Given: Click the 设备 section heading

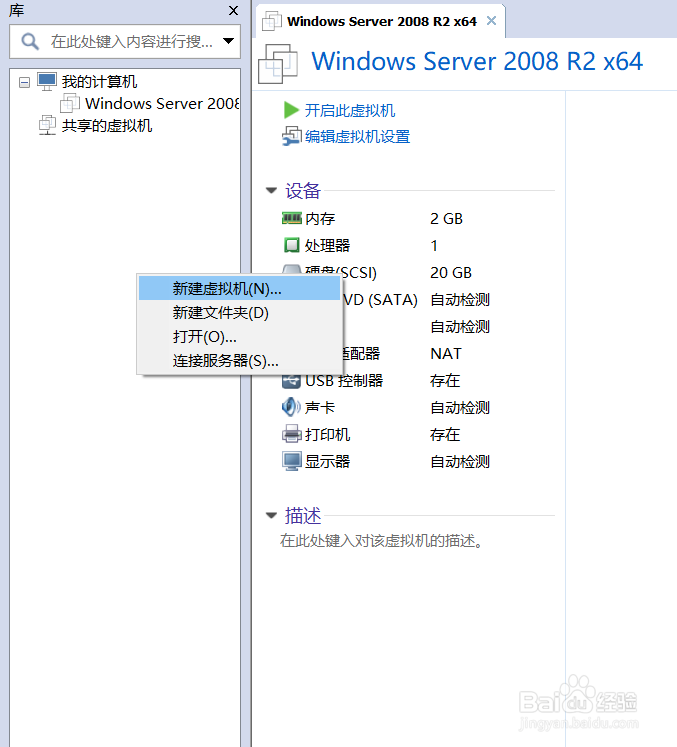Looking at the screenshot, I should click(x=303, y=191).
